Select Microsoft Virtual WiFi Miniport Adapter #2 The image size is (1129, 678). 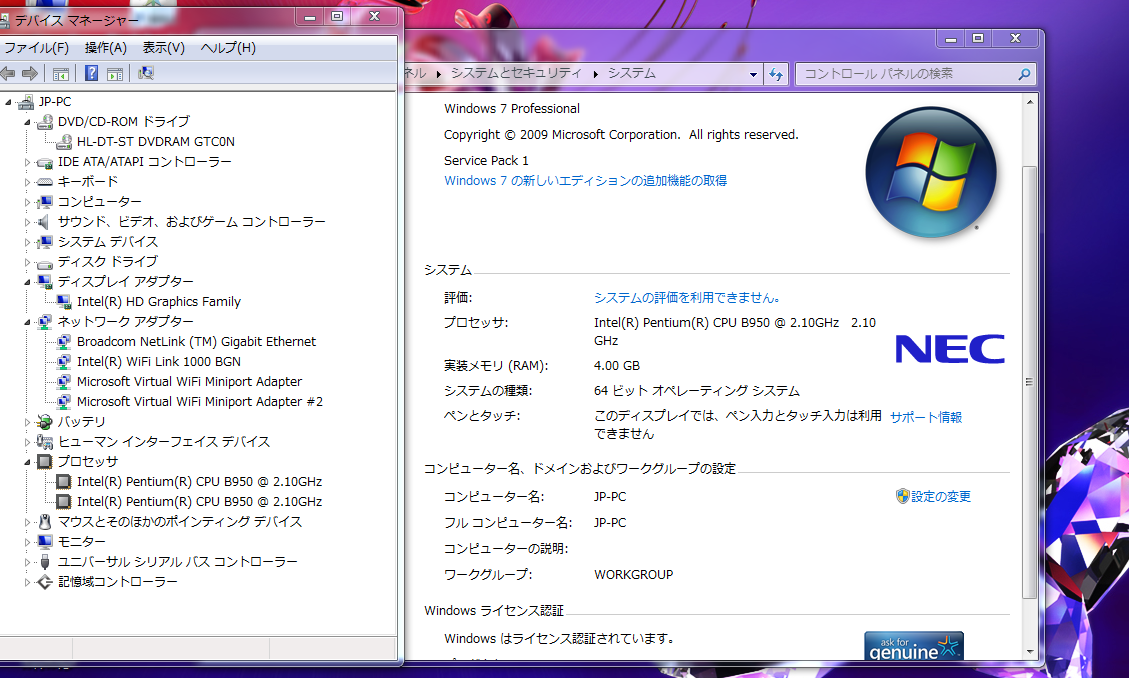[x=199, y=402]
